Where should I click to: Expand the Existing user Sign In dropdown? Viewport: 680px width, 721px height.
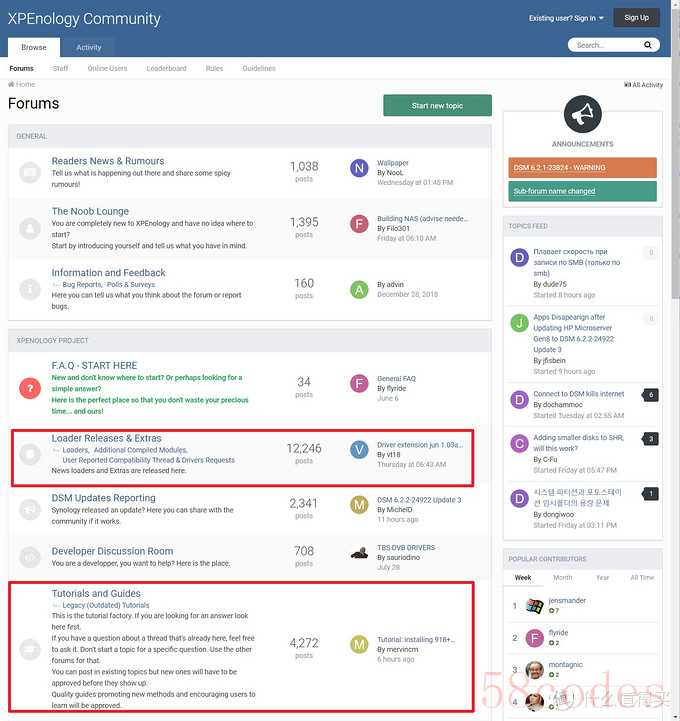coord(566,18)
